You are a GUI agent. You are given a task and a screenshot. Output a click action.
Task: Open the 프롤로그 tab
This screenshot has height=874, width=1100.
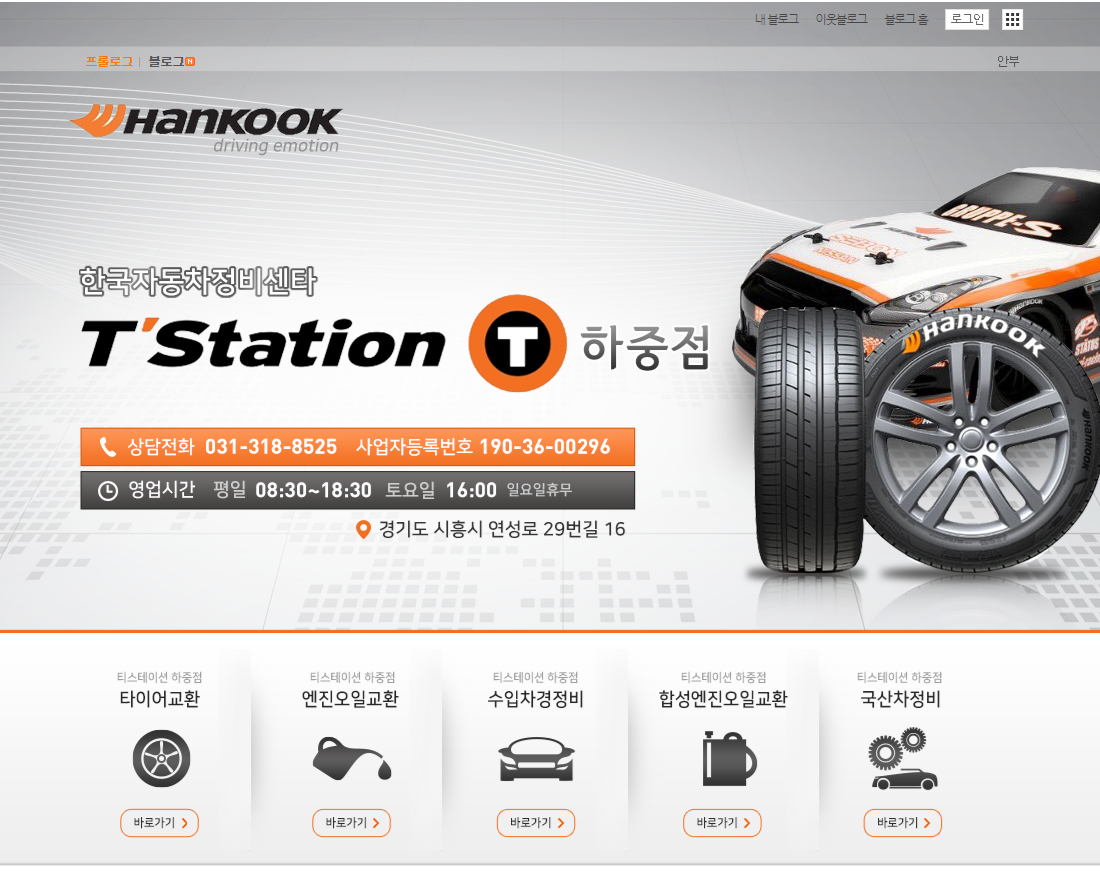109,62
